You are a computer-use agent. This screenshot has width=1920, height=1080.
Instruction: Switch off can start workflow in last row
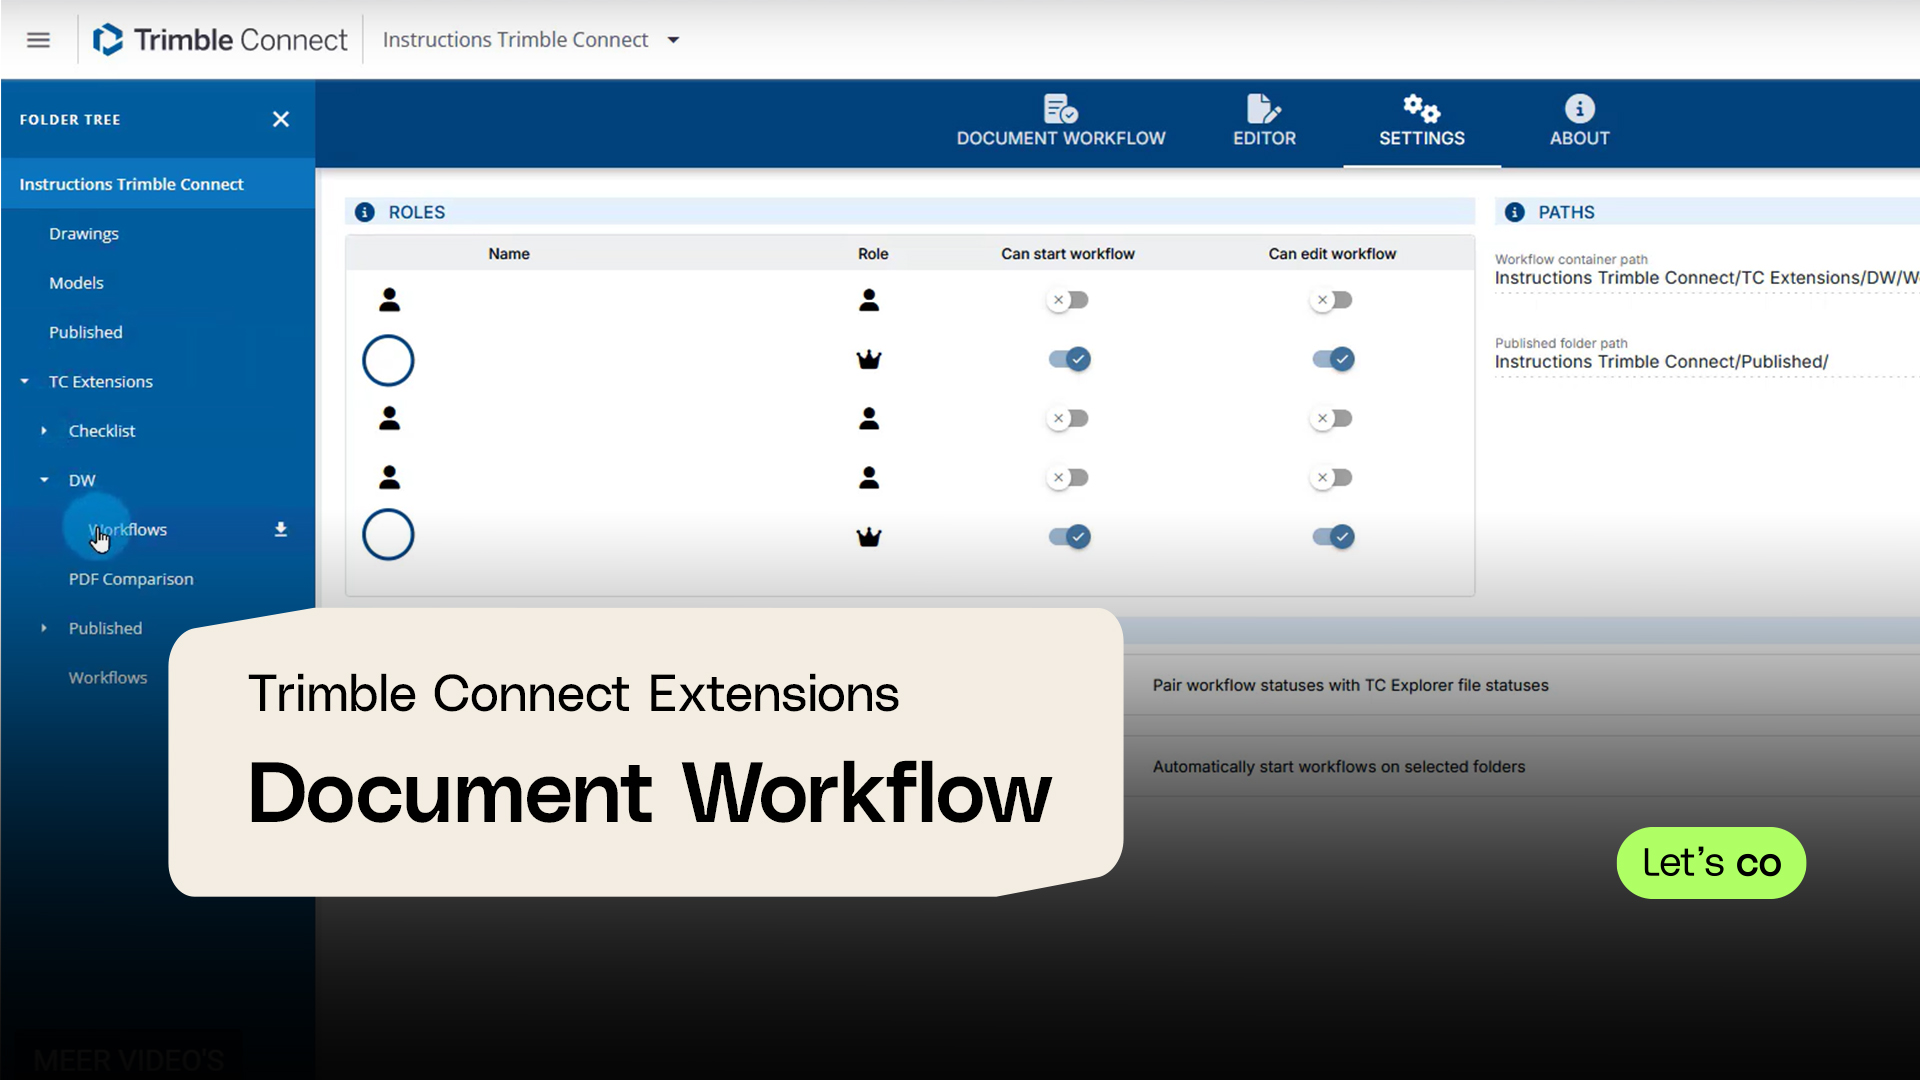pyautogui.click(x=1069, y=537)
